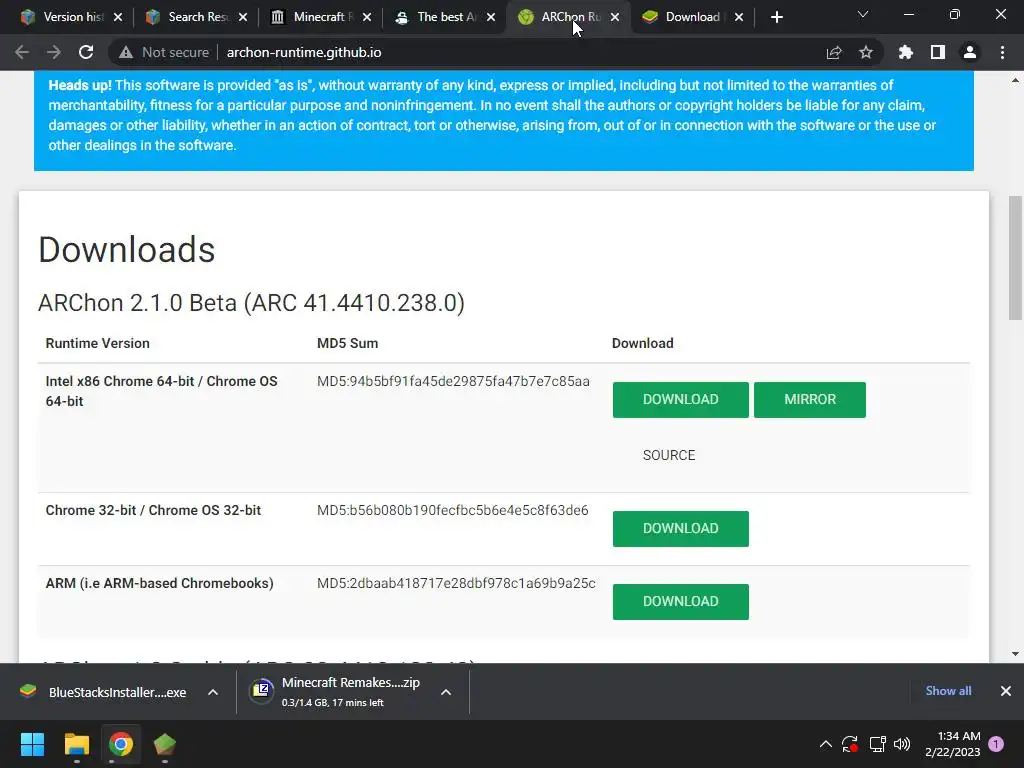1024x768 pixels.
Task: Reload the ARChon page
Action: pyautogui.click(x=86, y=52)
